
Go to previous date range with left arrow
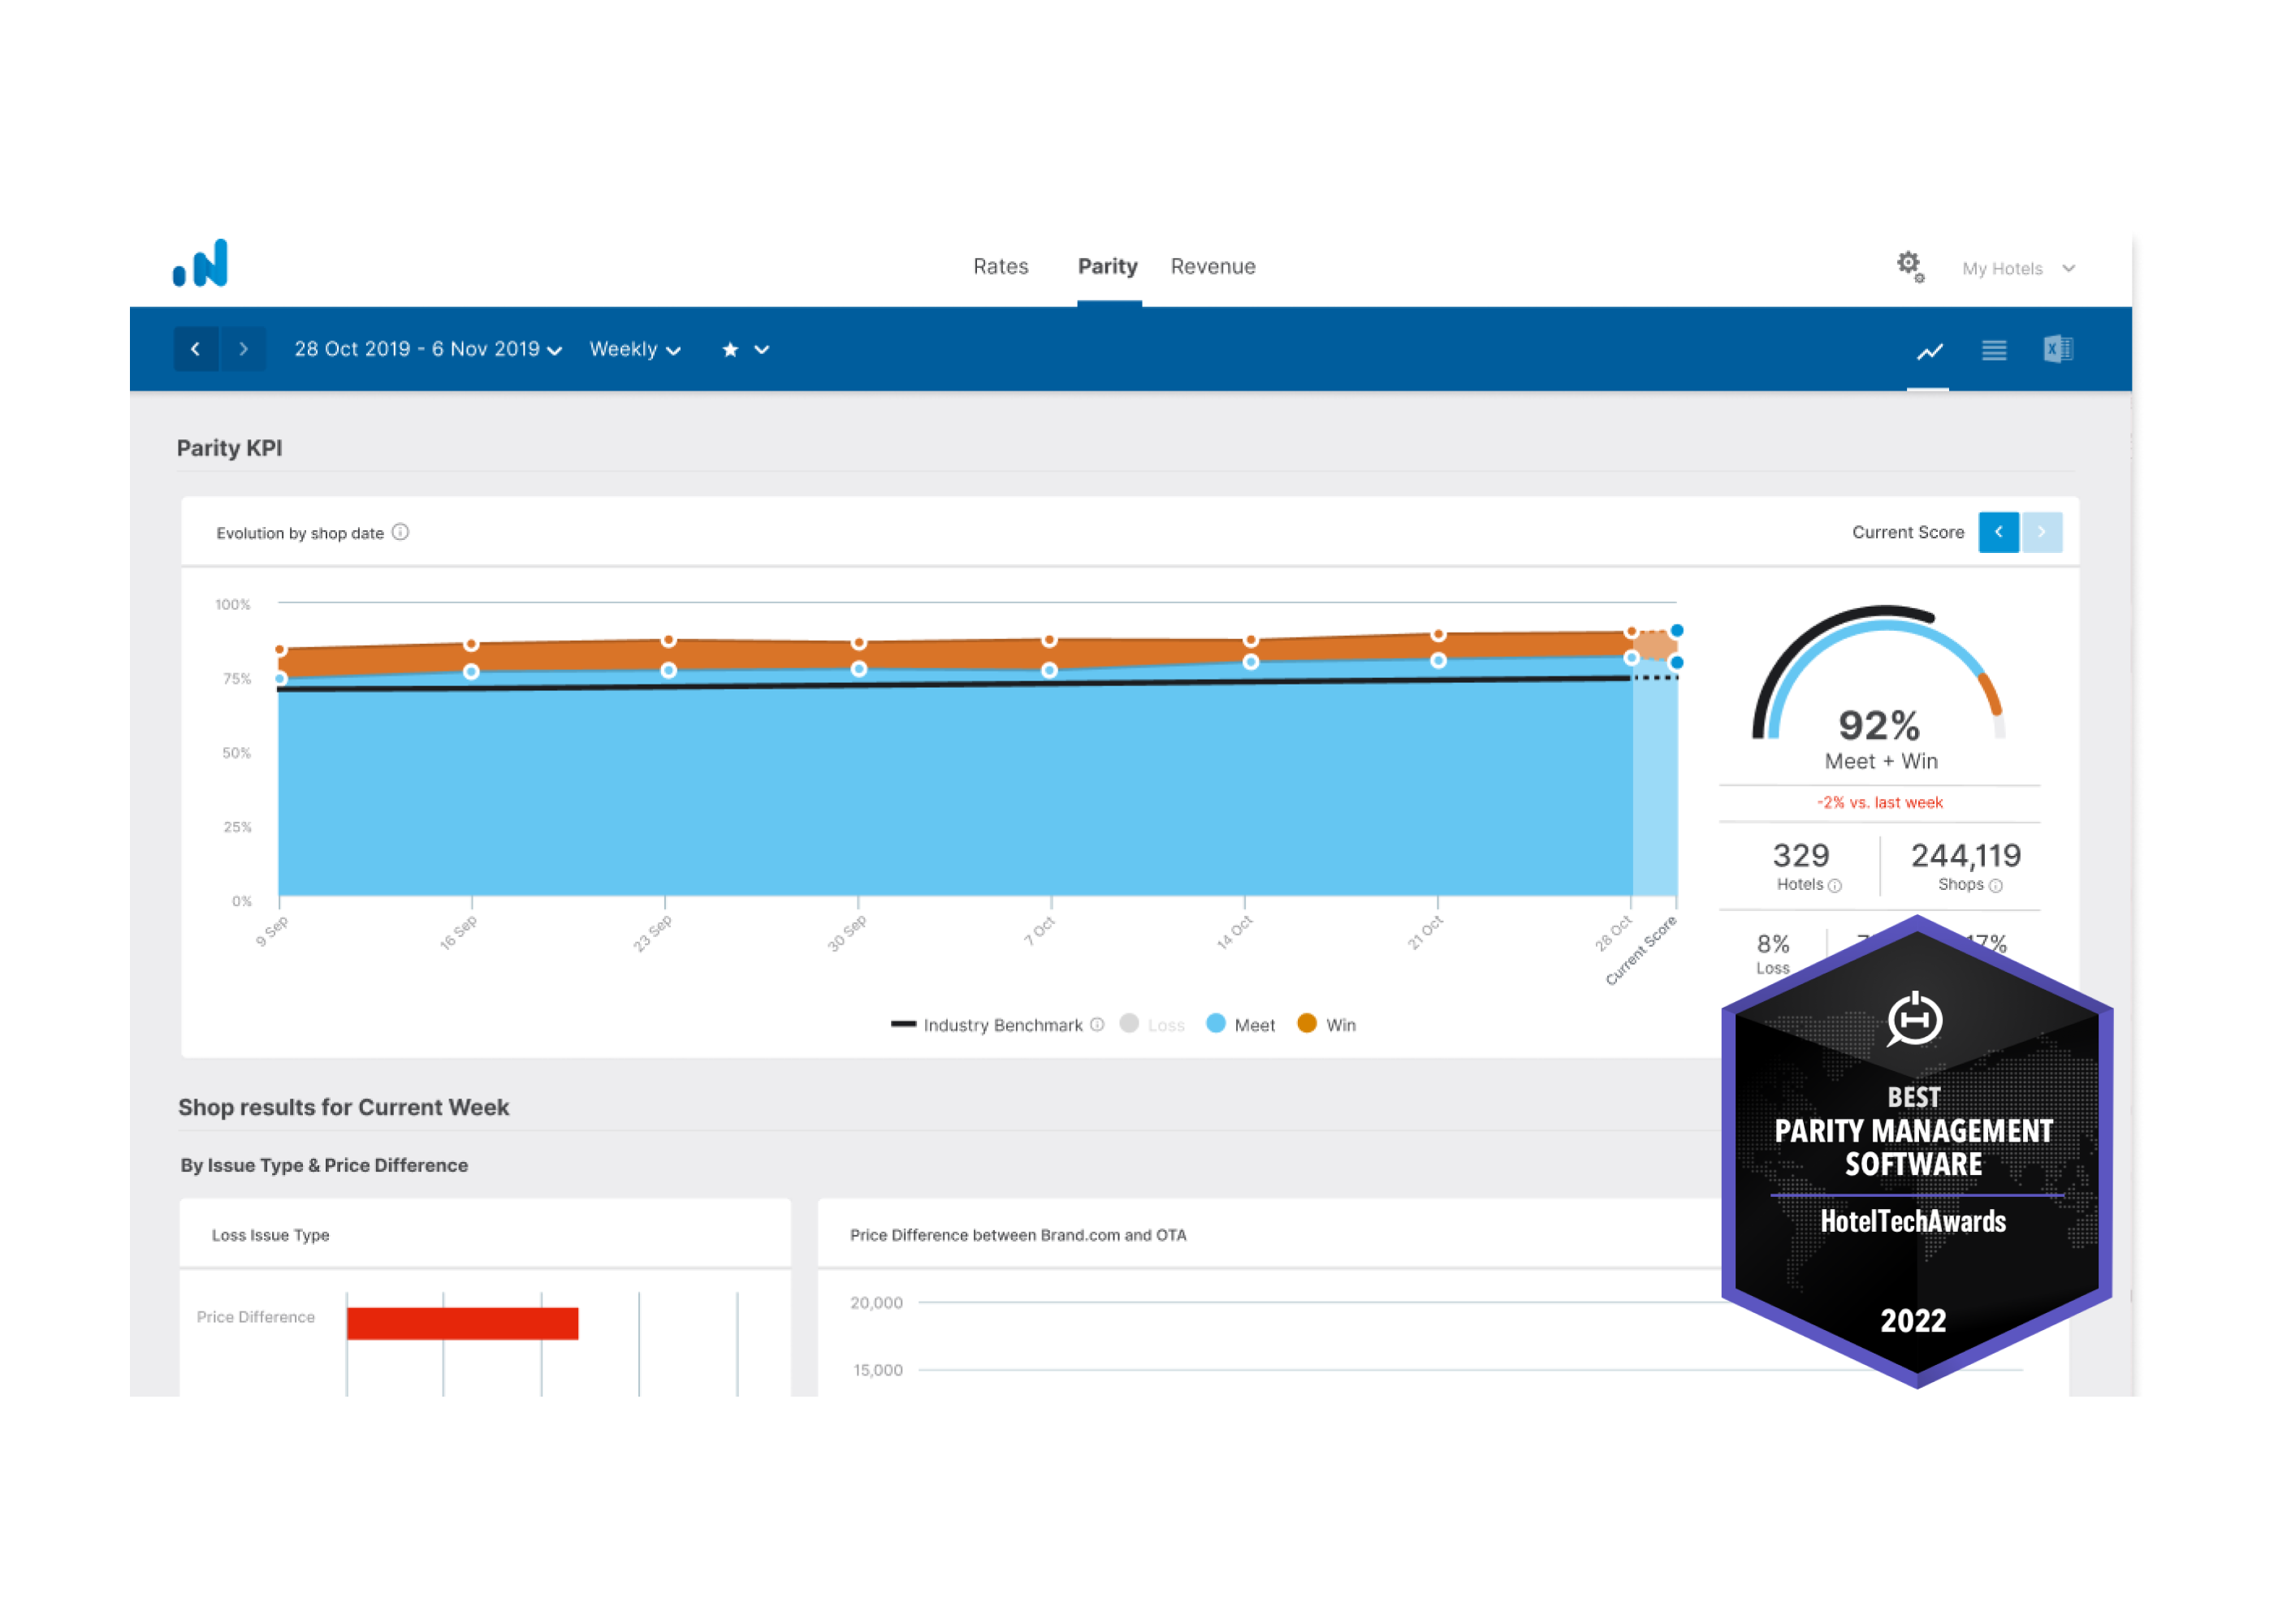(x=196, y=350)
